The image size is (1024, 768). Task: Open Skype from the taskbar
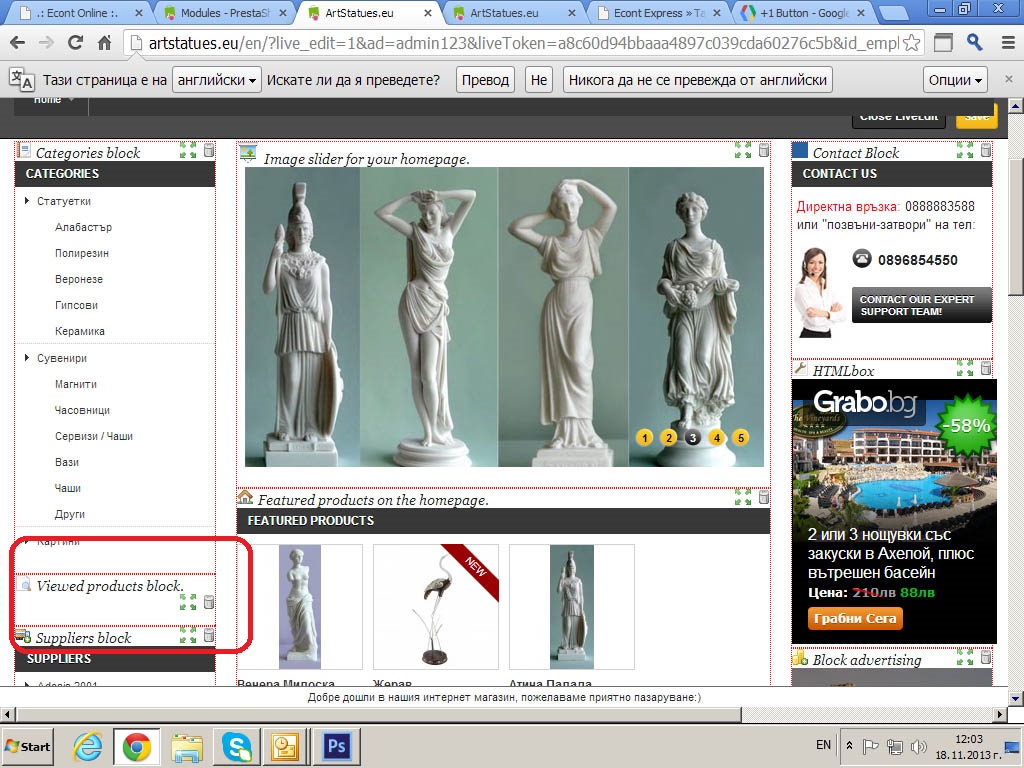236,746
